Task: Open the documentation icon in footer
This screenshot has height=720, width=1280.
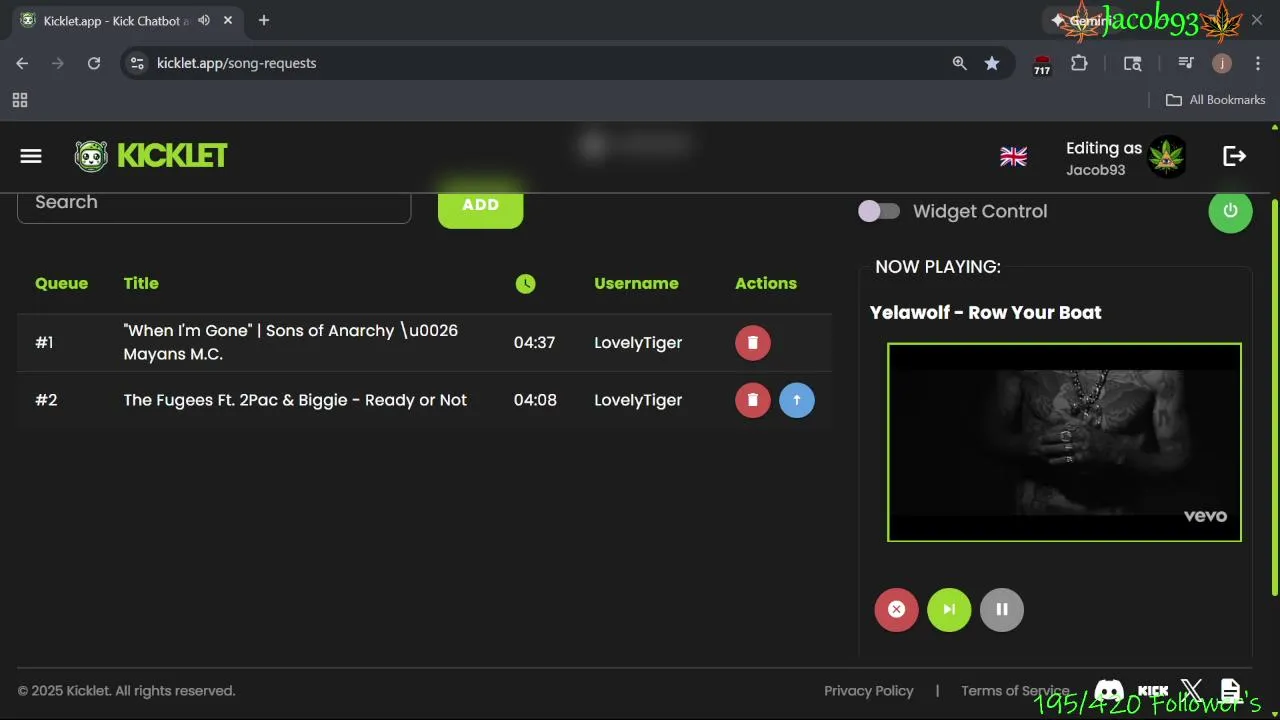Action: (x=1230, y=690)
